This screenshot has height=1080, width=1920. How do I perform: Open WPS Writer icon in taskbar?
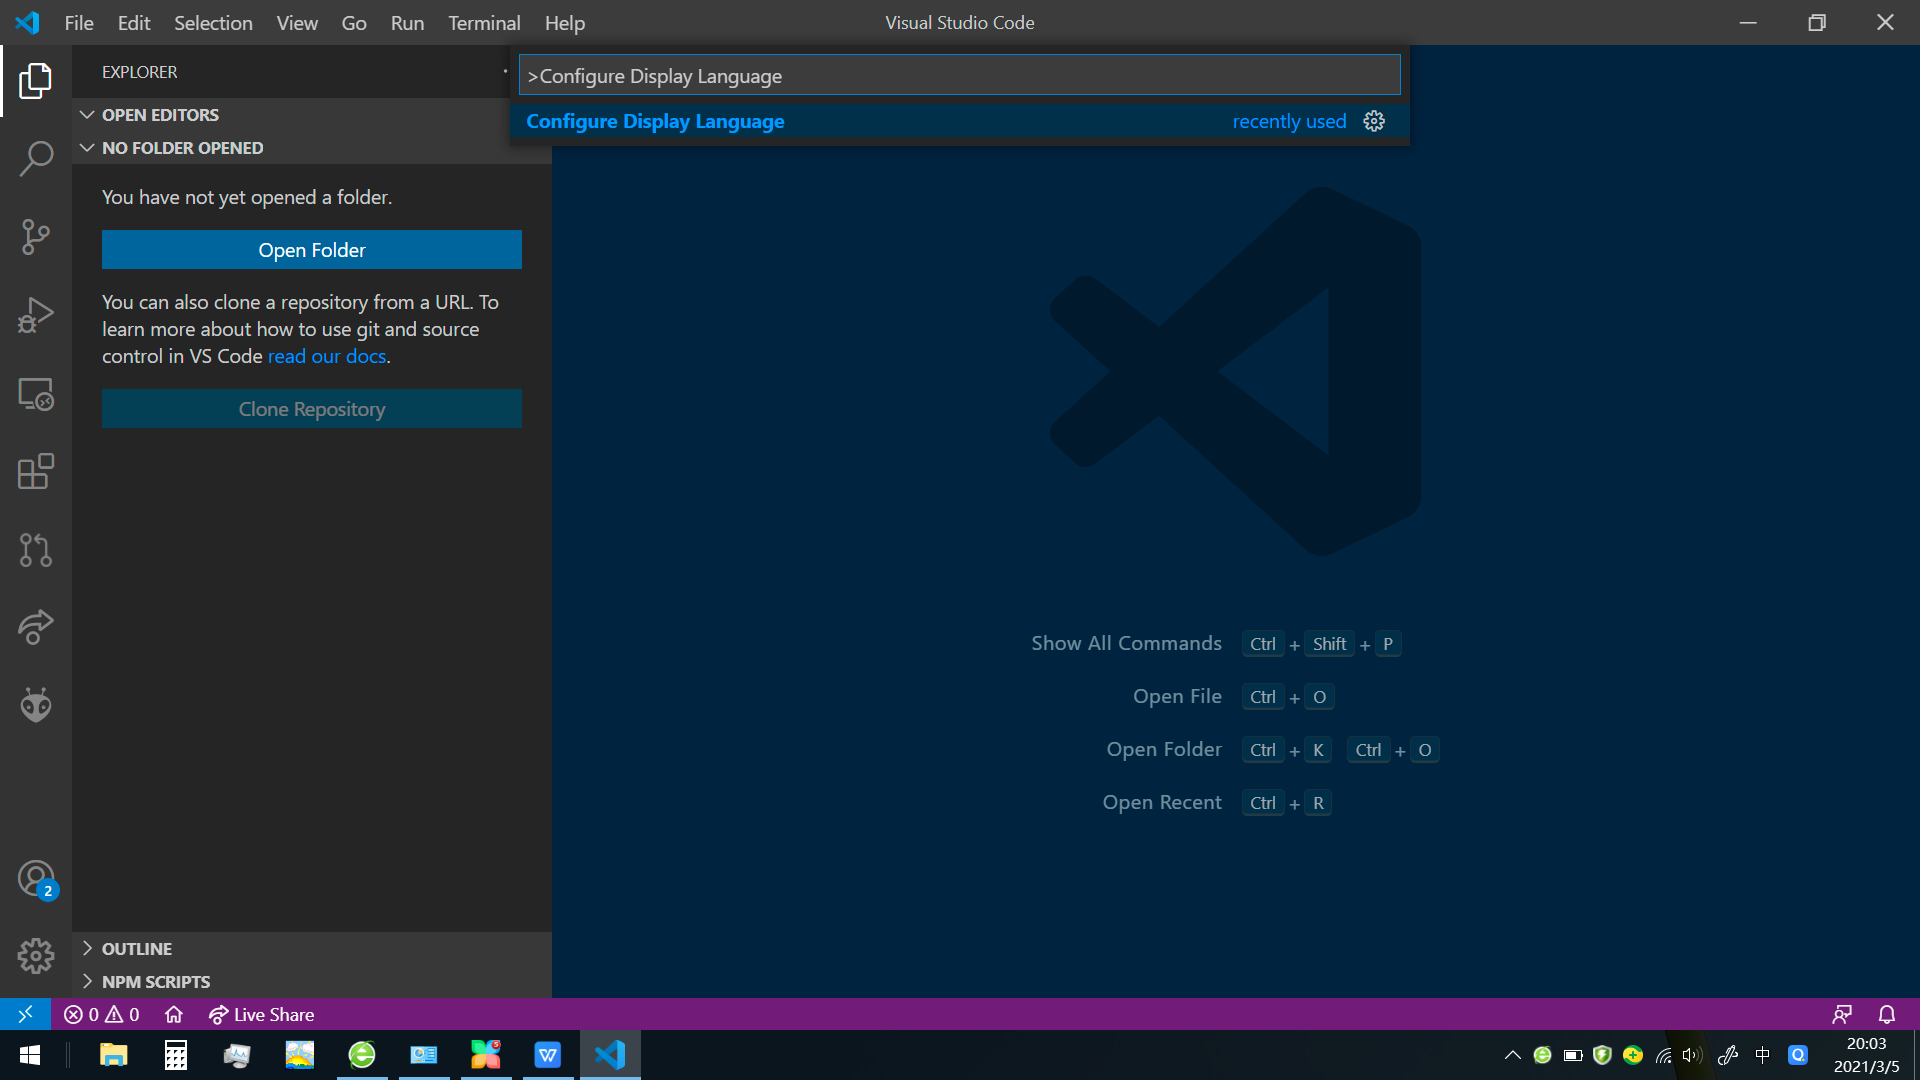tap(548, 1055)
